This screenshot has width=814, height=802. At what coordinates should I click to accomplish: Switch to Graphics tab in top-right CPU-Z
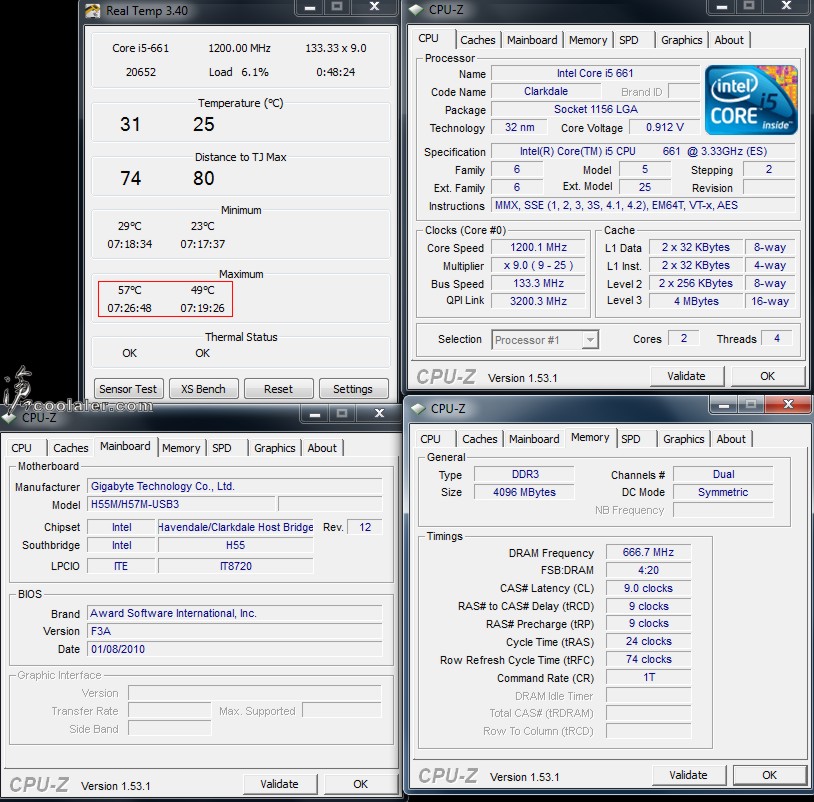point(682,40)
